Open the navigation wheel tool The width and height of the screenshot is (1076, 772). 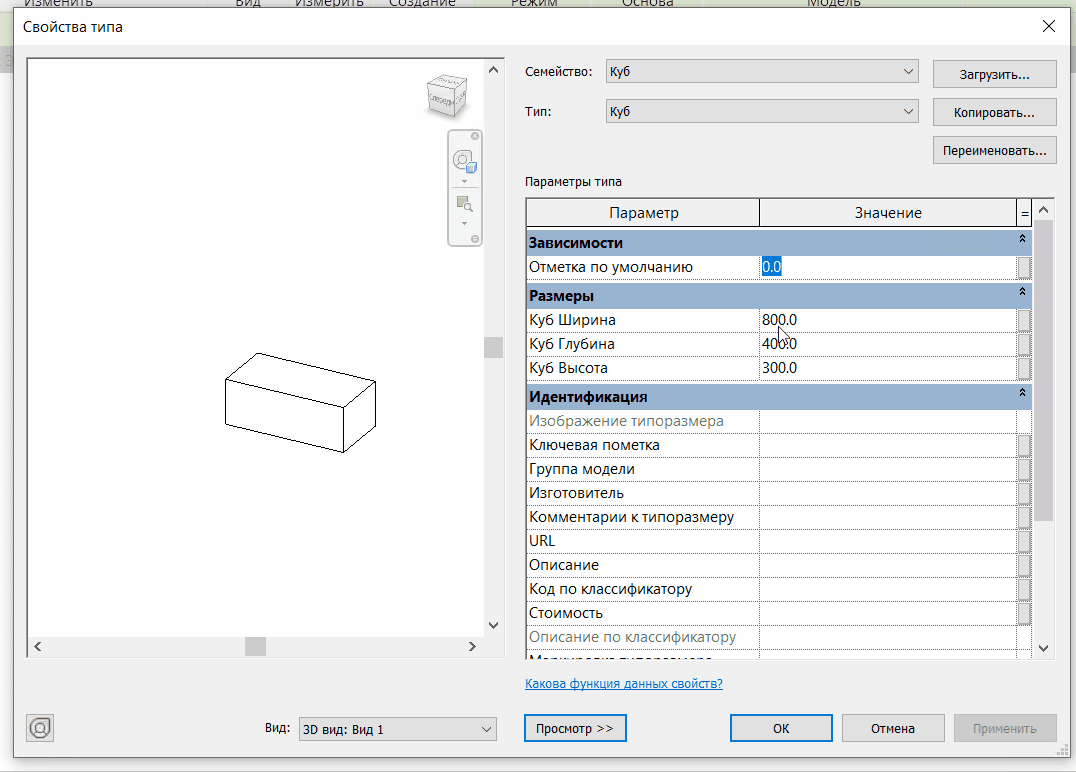(x=465, y=162)
